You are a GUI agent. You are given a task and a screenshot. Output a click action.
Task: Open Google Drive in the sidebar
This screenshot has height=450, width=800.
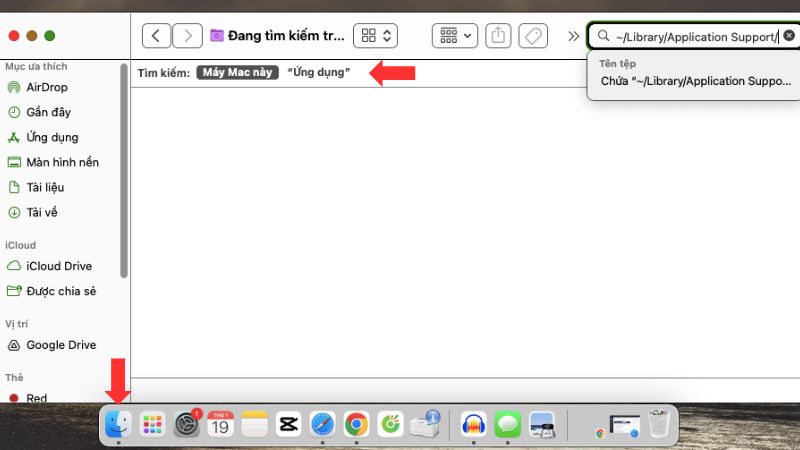[61, 345]
